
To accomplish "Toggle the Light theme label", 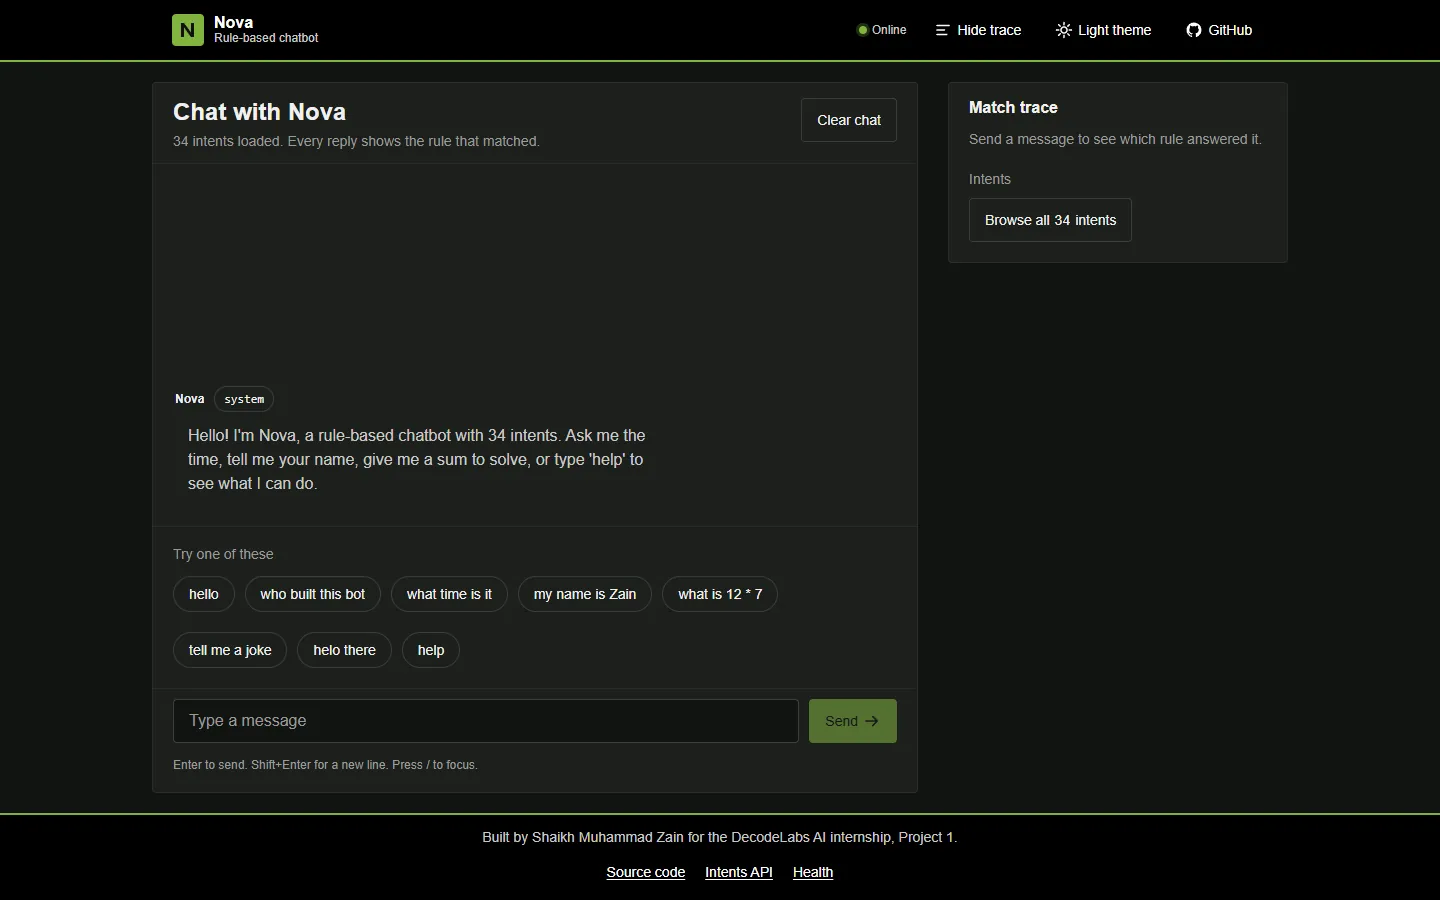I will point(1114,30).
